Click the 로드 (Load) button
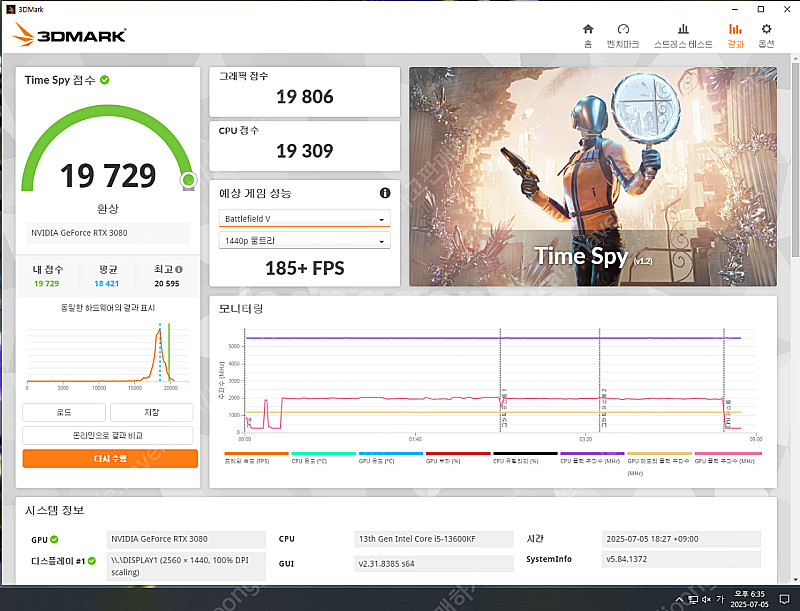800x611 pixels. point(64,412)
